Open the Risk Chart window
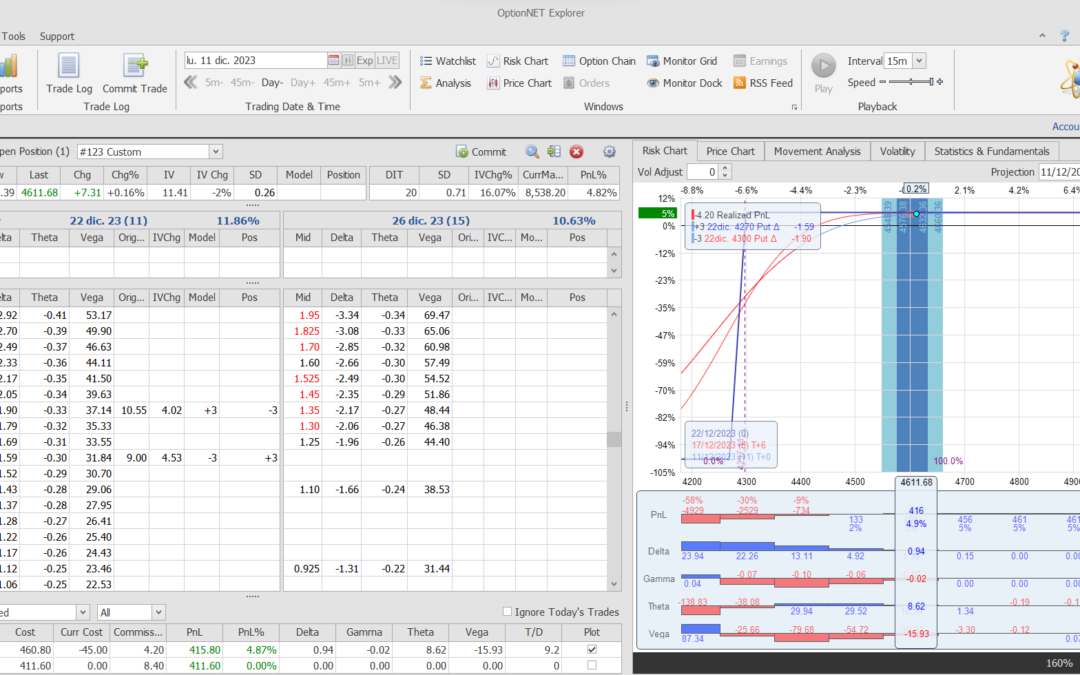Screen dimensions: 1080x675 pyautogui.click(x=517, y=61)
